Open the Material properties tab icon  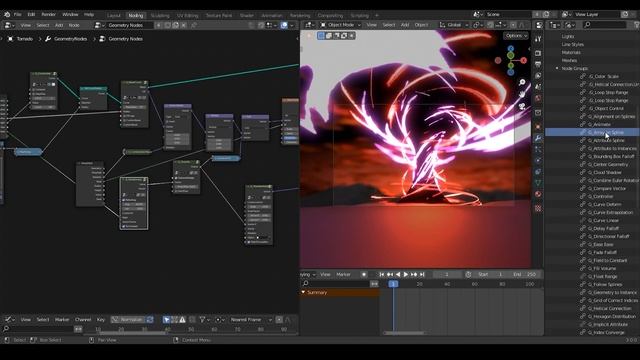[538, 194]
